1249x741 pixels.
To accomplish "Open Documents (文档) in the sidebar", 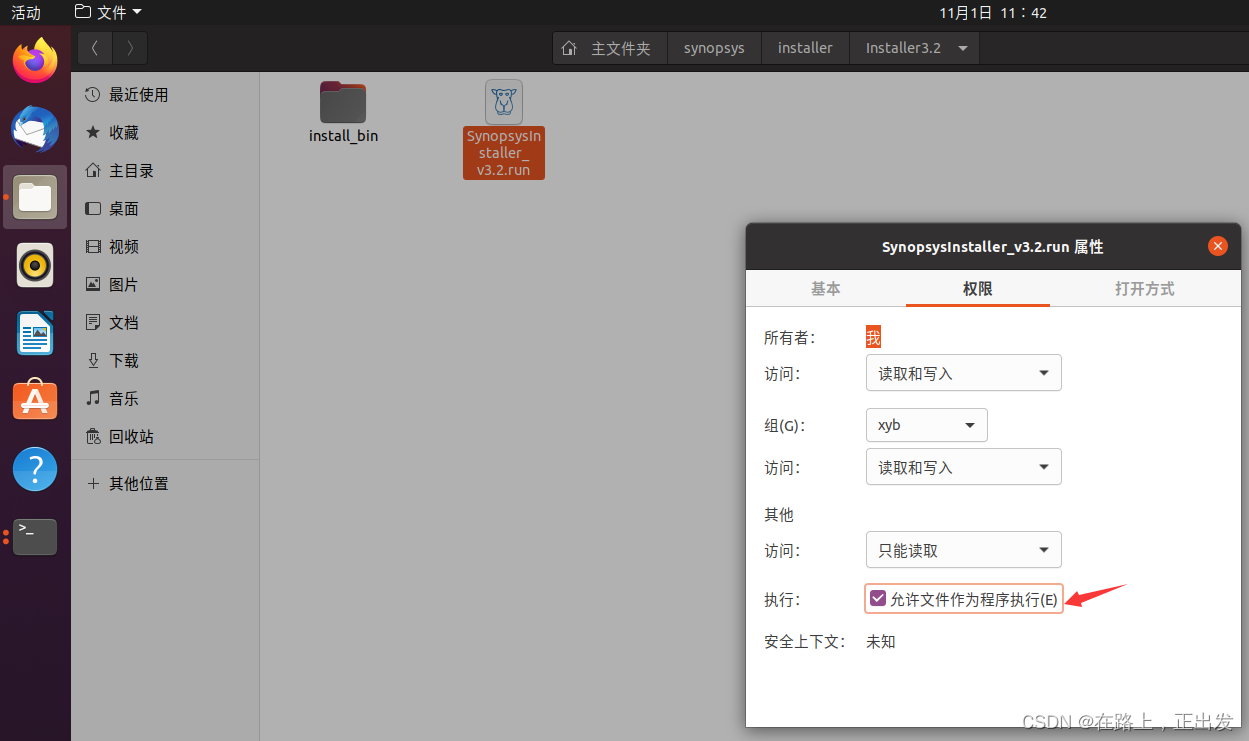I will click(165, 323).
